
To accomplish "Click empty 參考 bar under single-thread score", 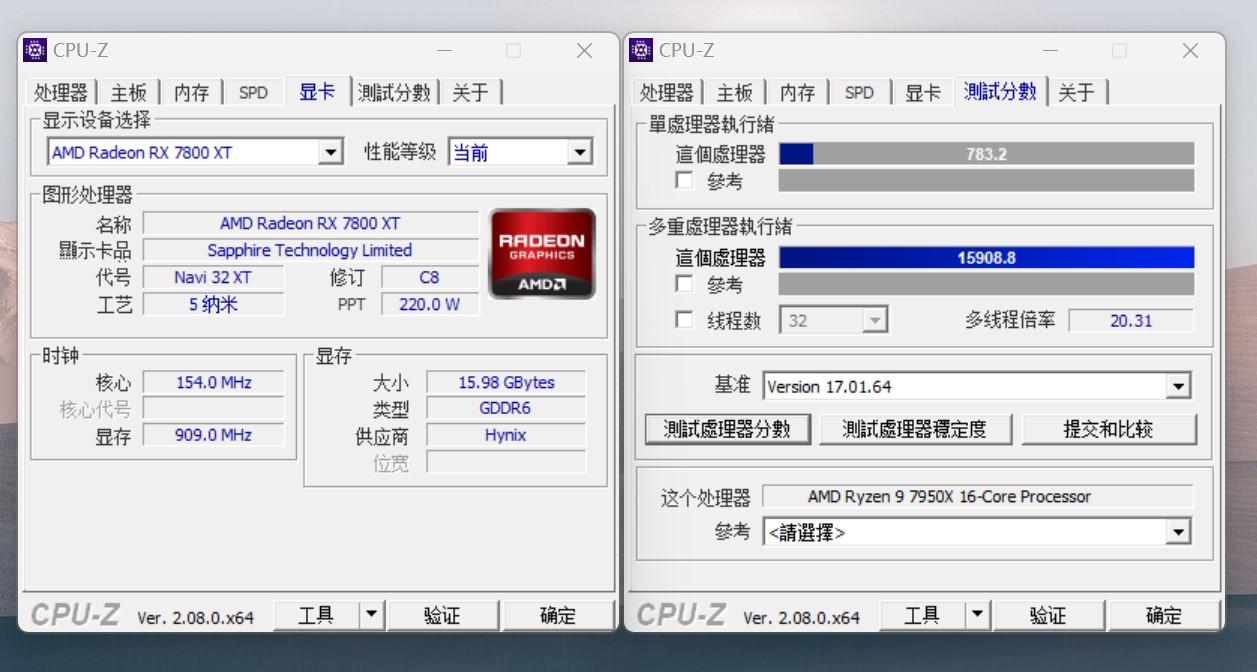I will 986,181.
